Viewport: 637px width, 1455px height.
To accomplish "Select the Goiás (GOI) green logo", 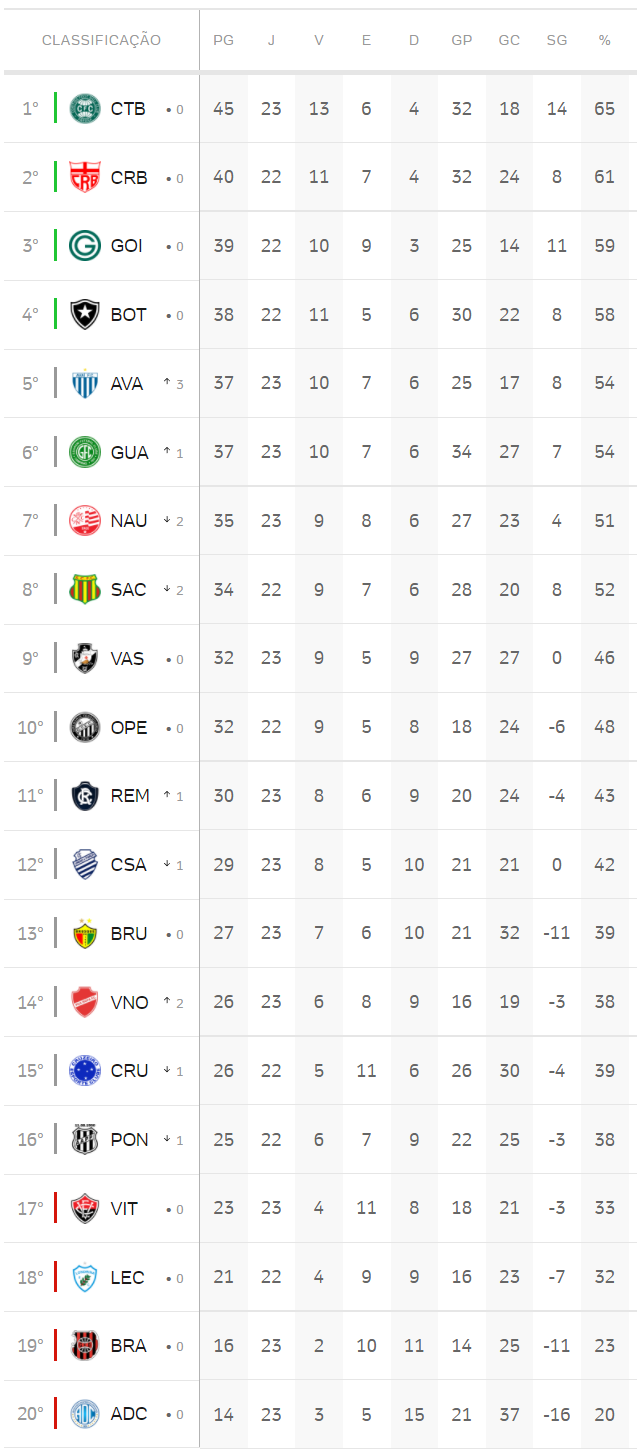I will (x=85, y=245).
